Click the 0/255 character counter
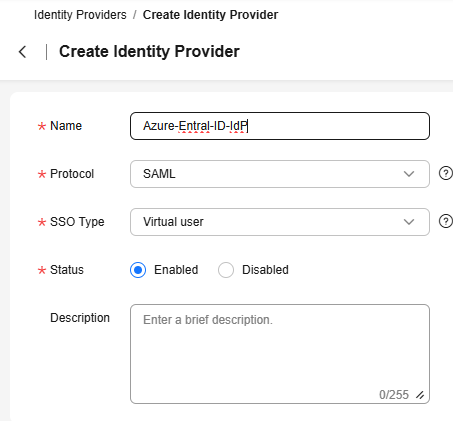Screen dimensions: 453x421 [394, 395]
